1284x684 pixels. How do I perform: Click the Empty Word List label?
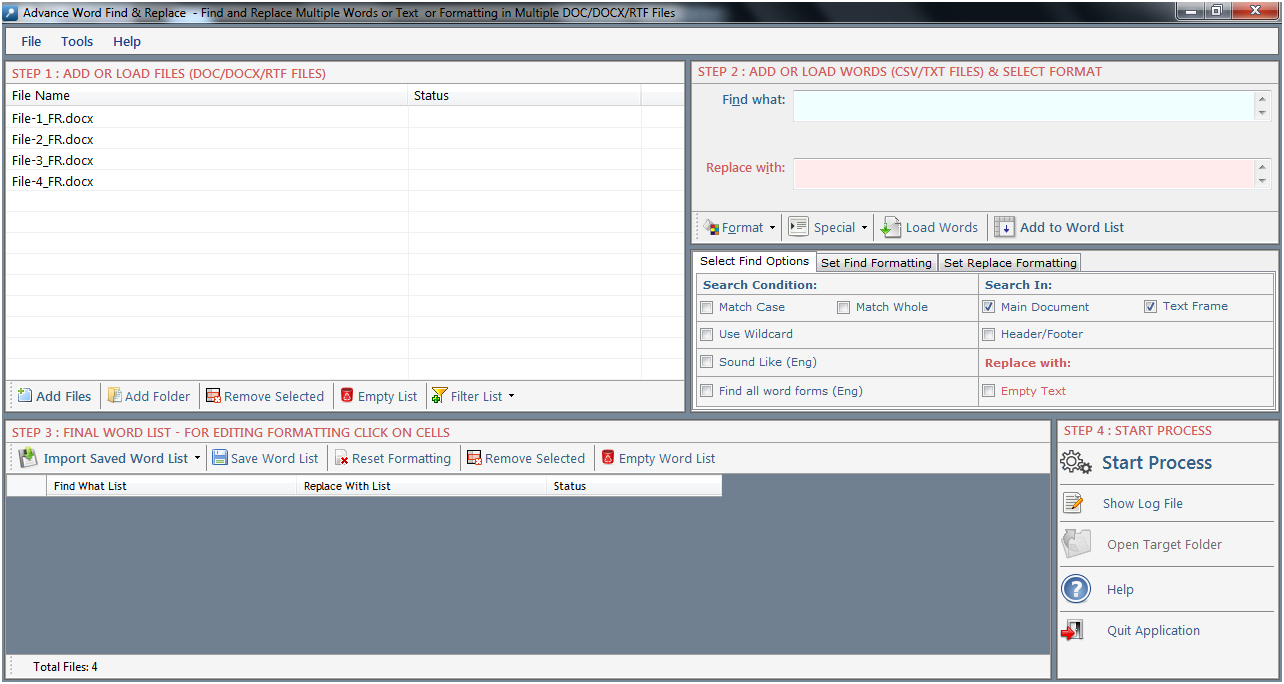click(x=667, y=459)
